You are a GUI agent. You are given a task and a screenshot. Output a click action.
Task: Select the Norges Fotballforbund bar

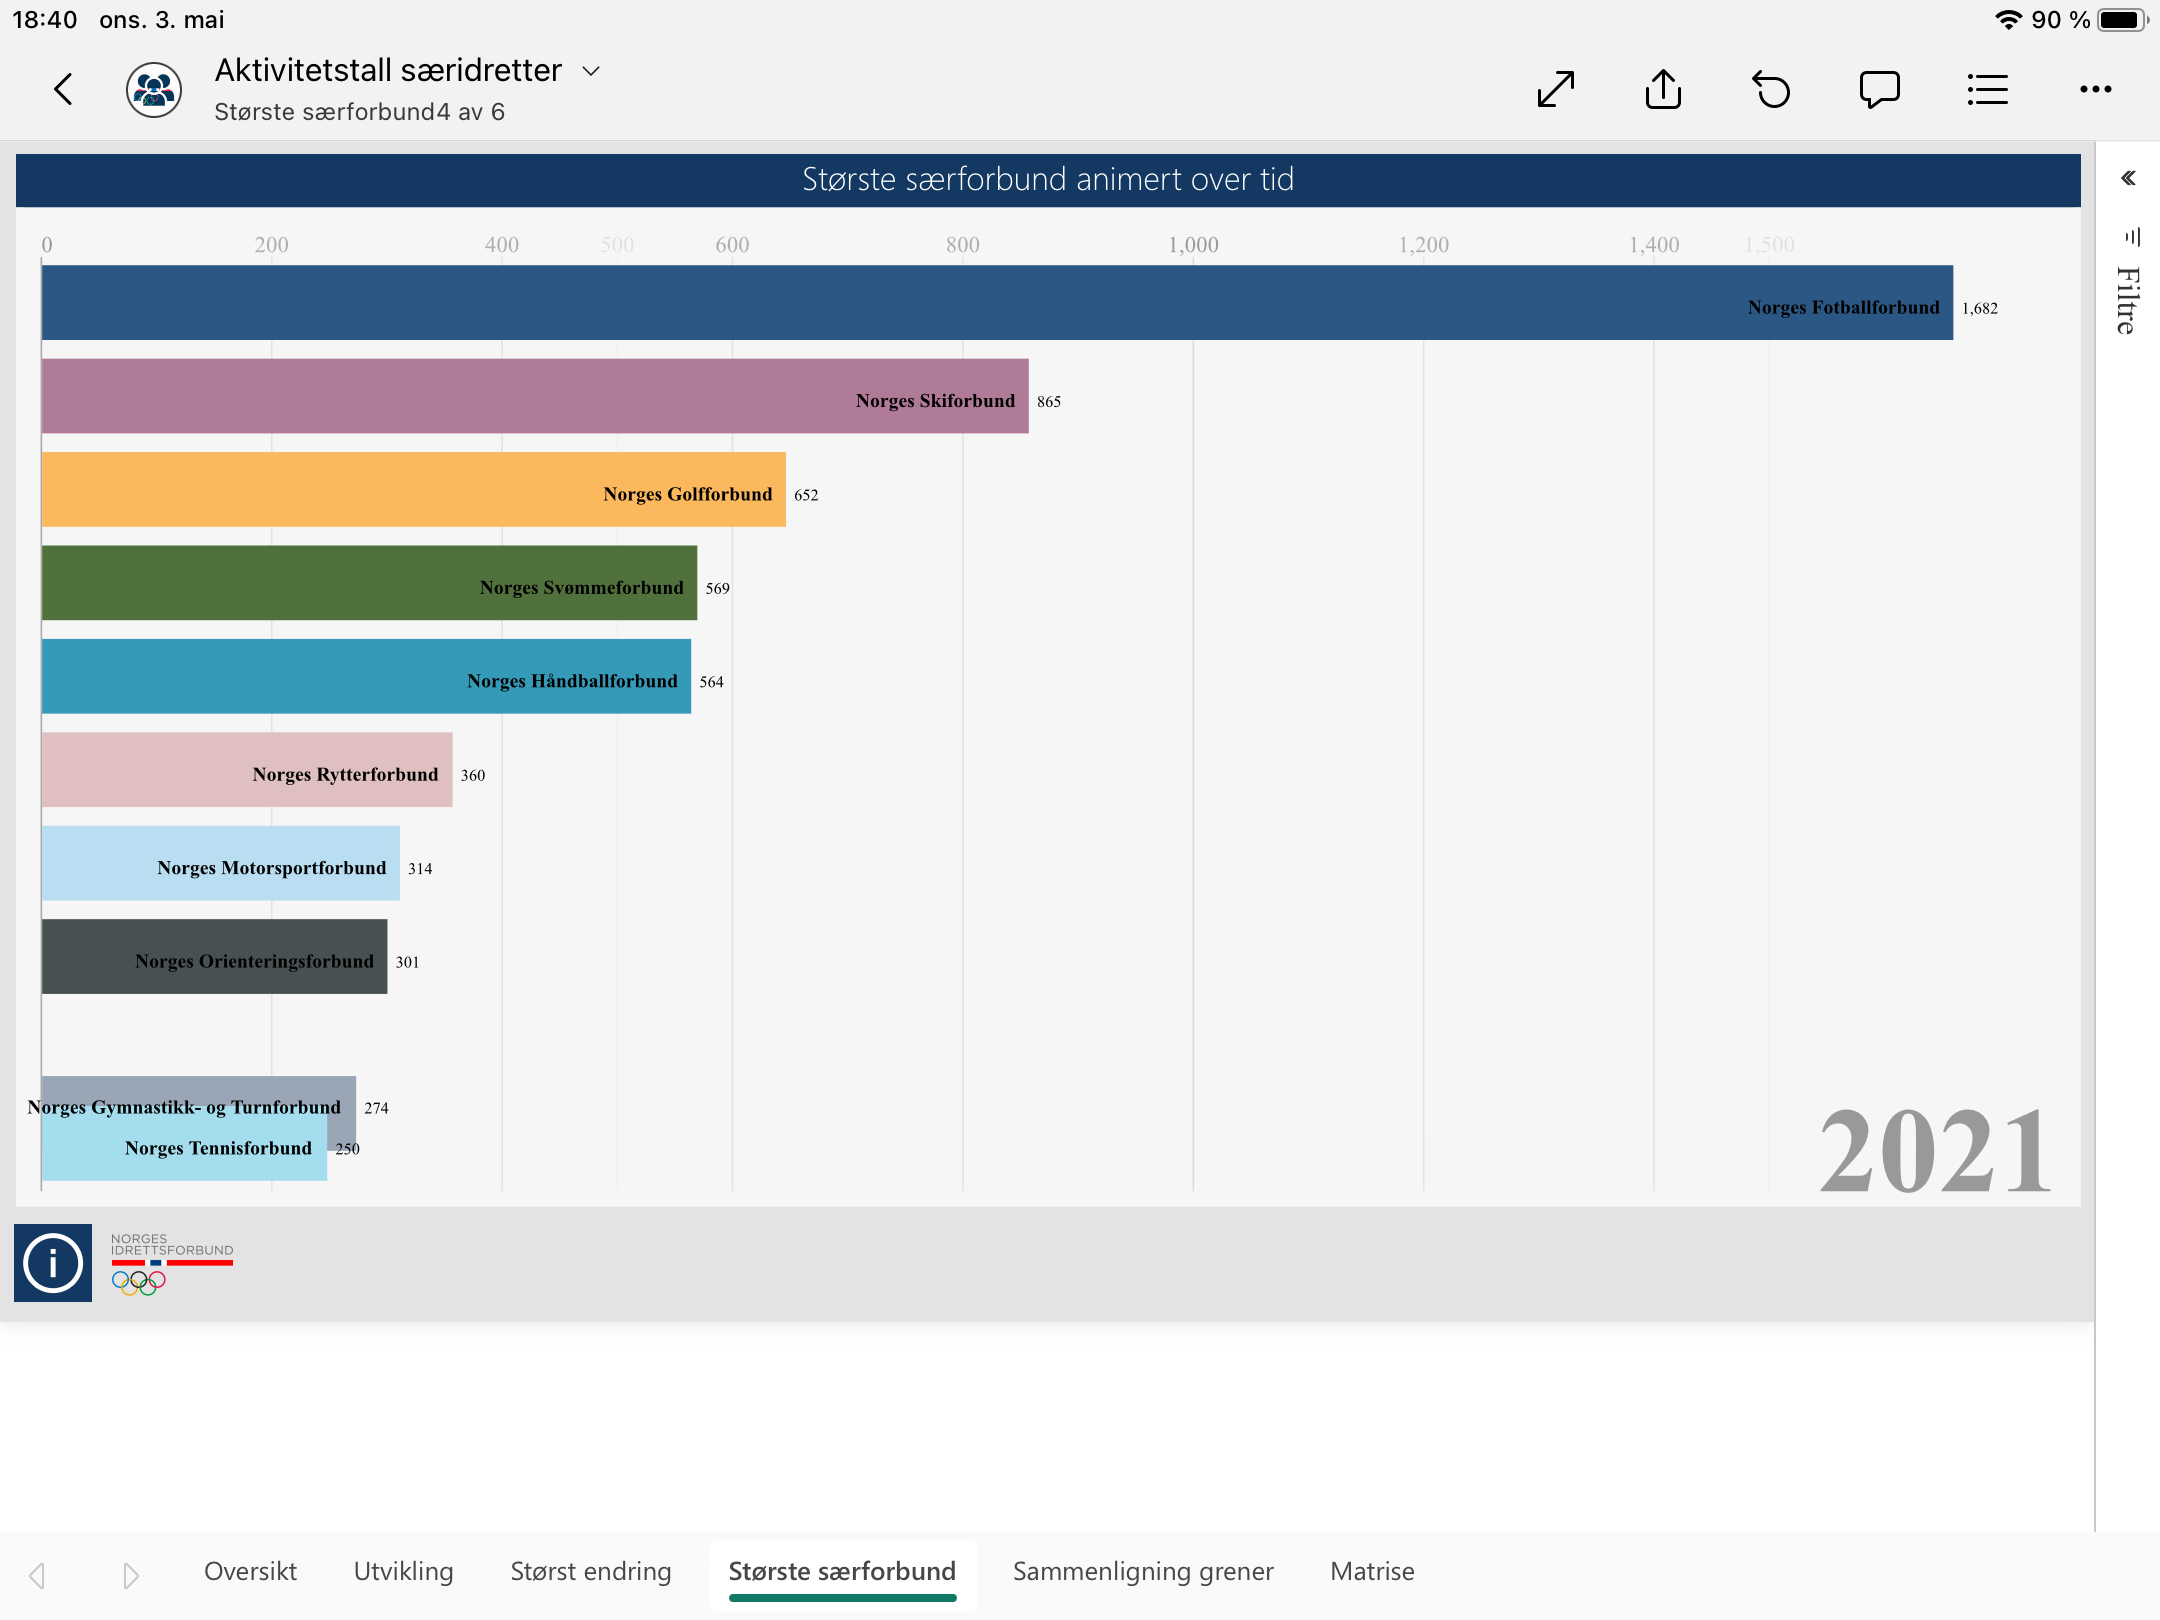(x=997, y=303)
